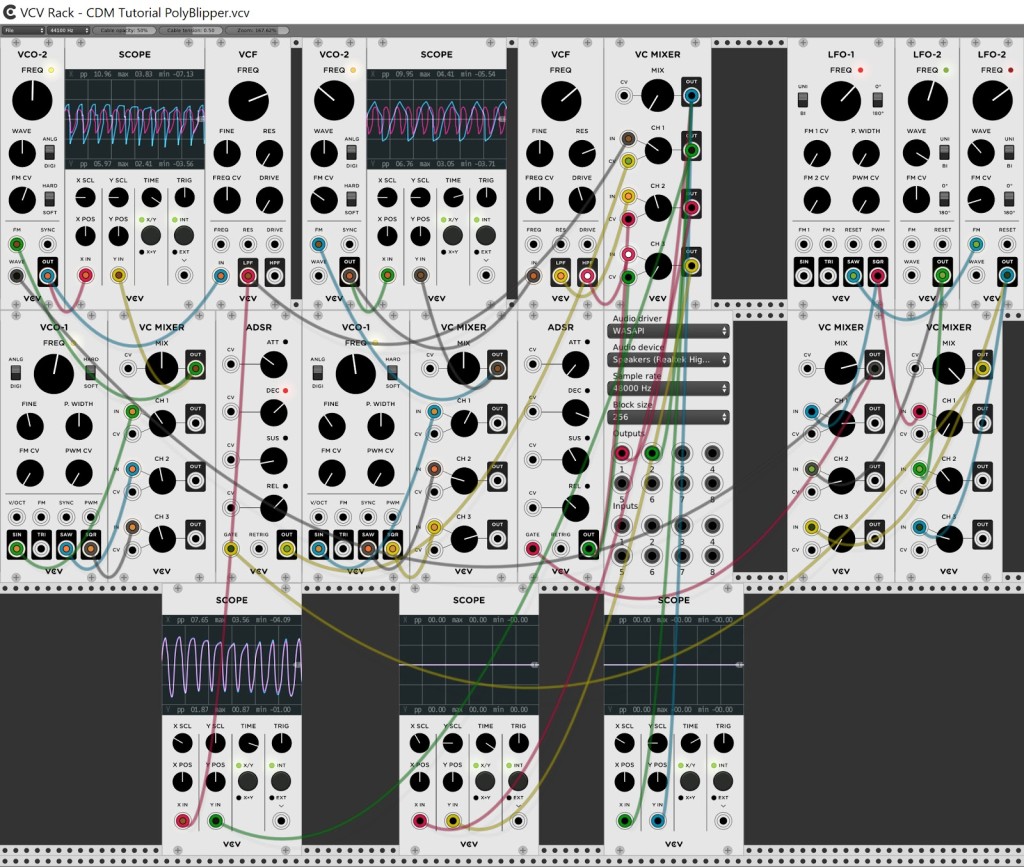Click the TRI output jack on LFO-1
The width and height of the screenshot is (1024, 867).
(x=828, y=273)
